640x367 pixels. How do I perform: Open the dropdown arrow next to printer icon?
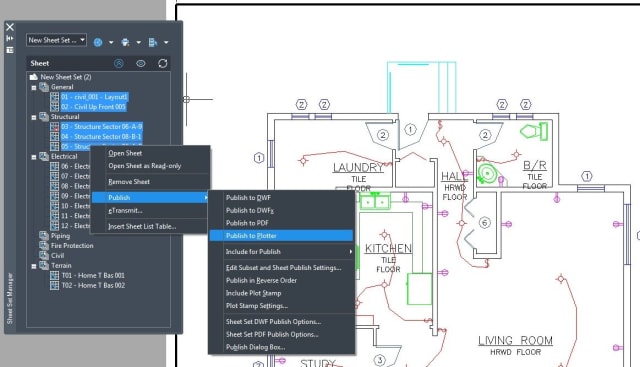point(138,42)
